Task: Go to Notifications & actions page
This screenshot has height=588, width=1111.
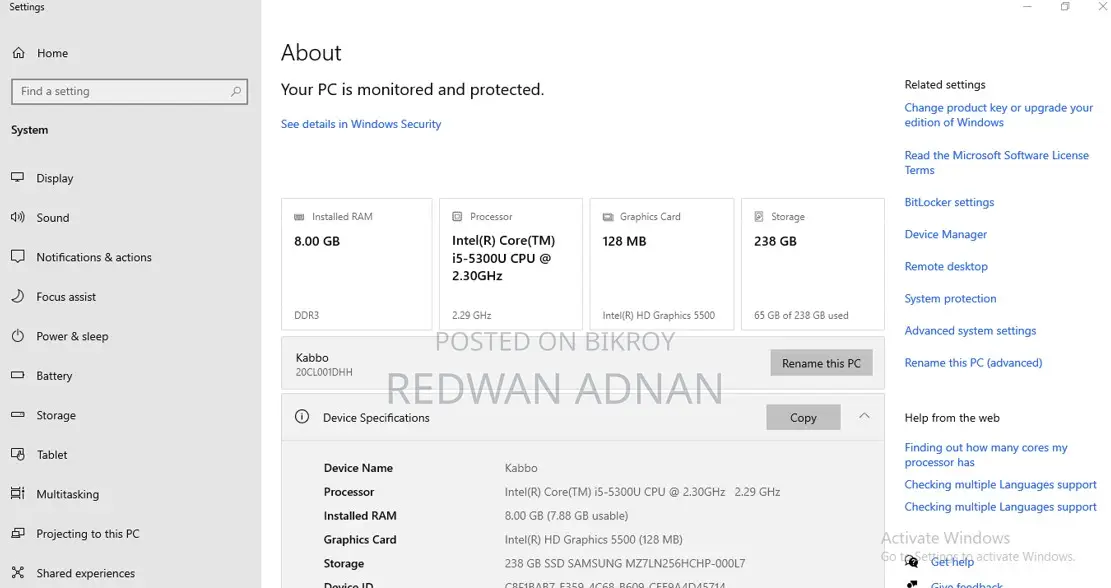Action: [94, 258]
